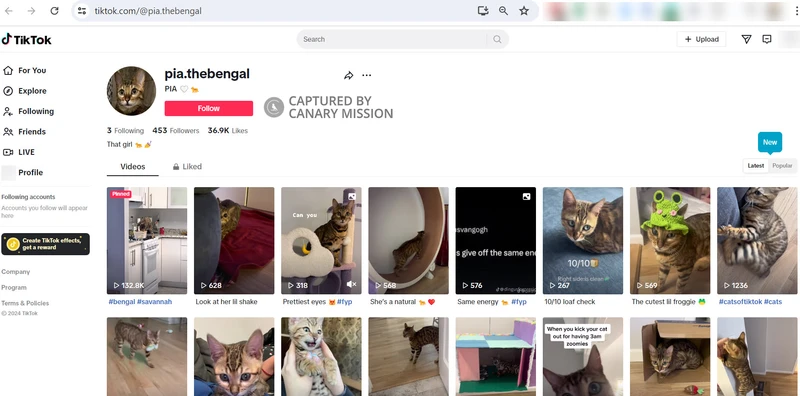Open the video with 628 views
800x396 pixels.
pos(234,240)
